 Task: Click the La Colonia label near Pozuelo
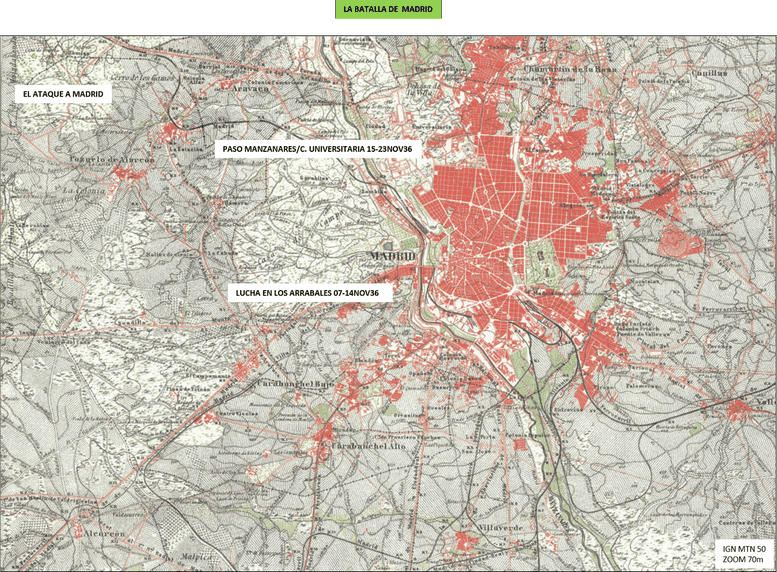[84, 190]
